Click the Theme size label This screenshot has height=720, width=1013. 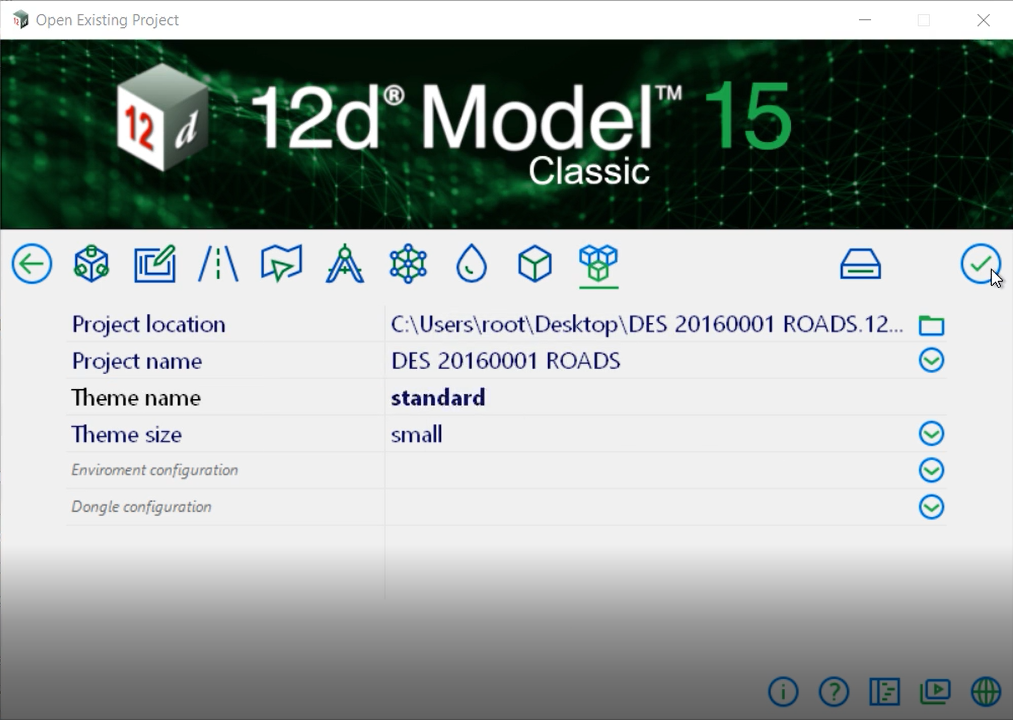pyautogui.click(x=127, y=434)
